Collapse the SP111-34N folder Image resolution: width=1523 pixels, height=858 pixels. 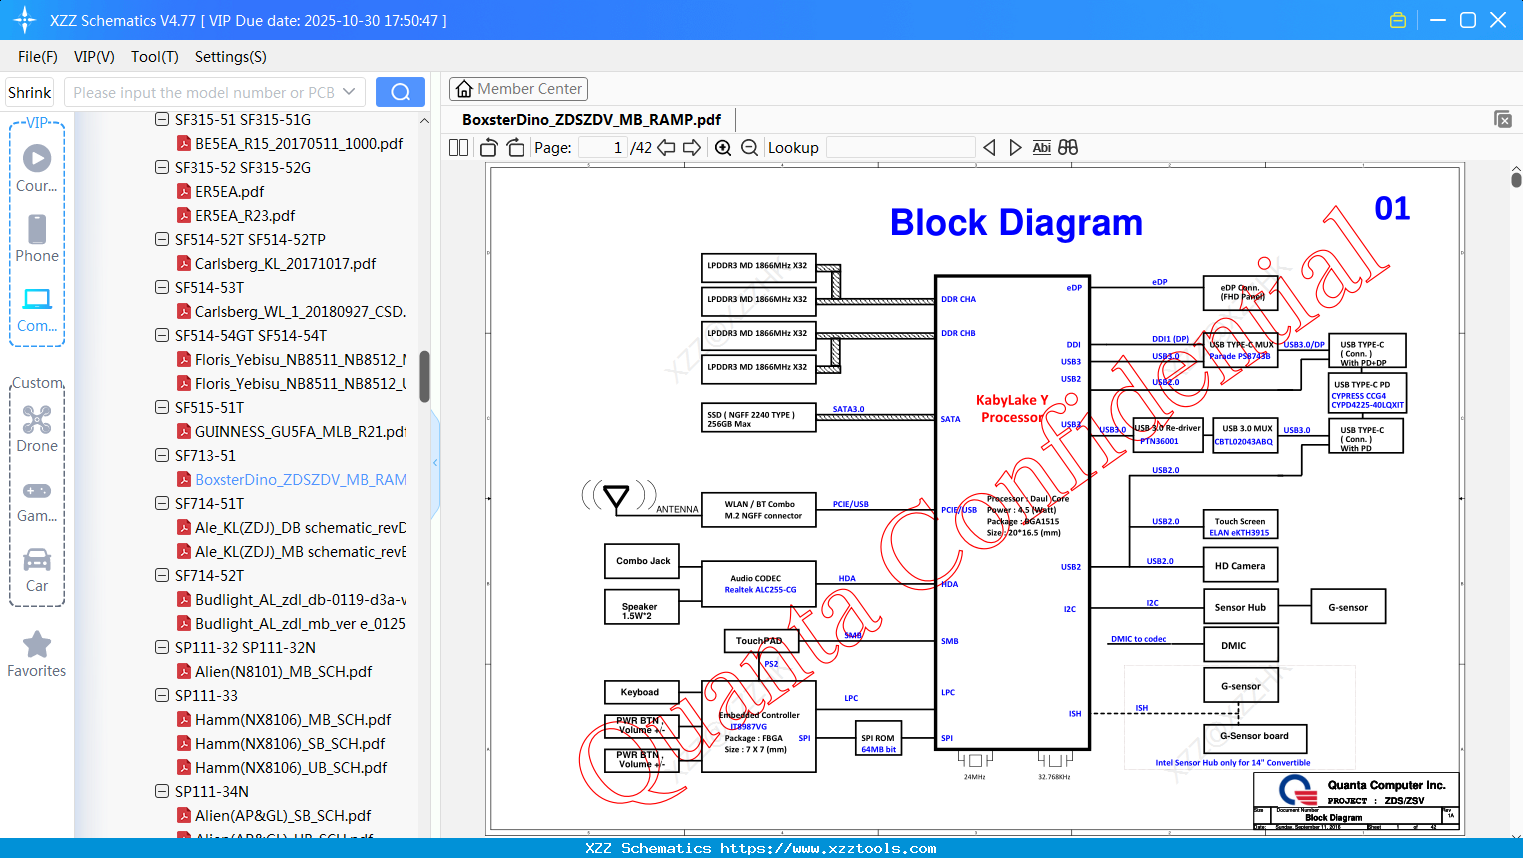[x=162, y=791]
